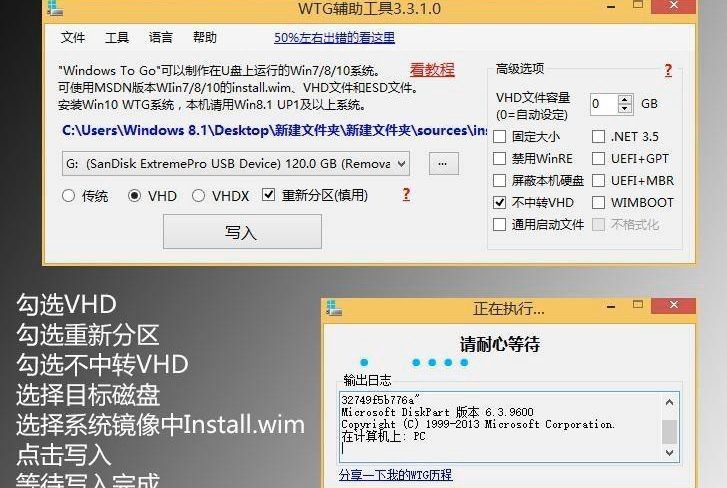Close the 正在执行 progress window
The image size is (727, 488).
click(x=673, y=305)
